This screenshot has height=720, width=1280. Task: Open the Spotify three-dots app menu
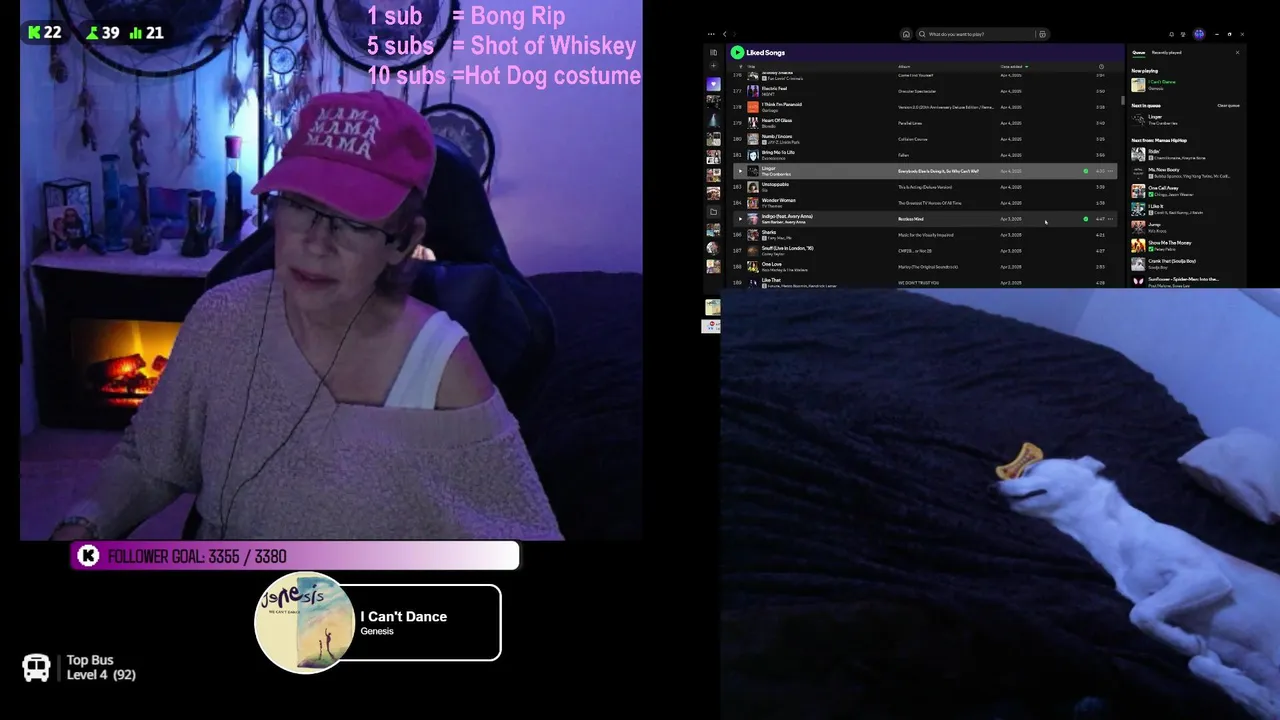tap(710, 34)
